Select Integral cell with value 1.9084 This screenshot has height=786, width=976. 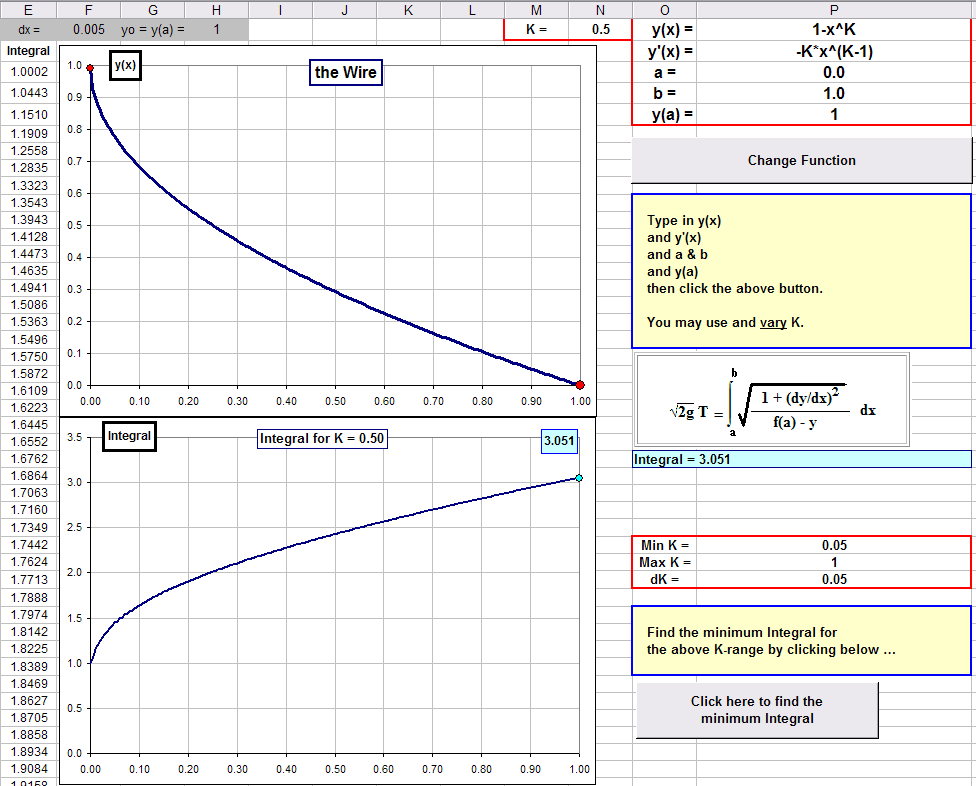[29, 769]
